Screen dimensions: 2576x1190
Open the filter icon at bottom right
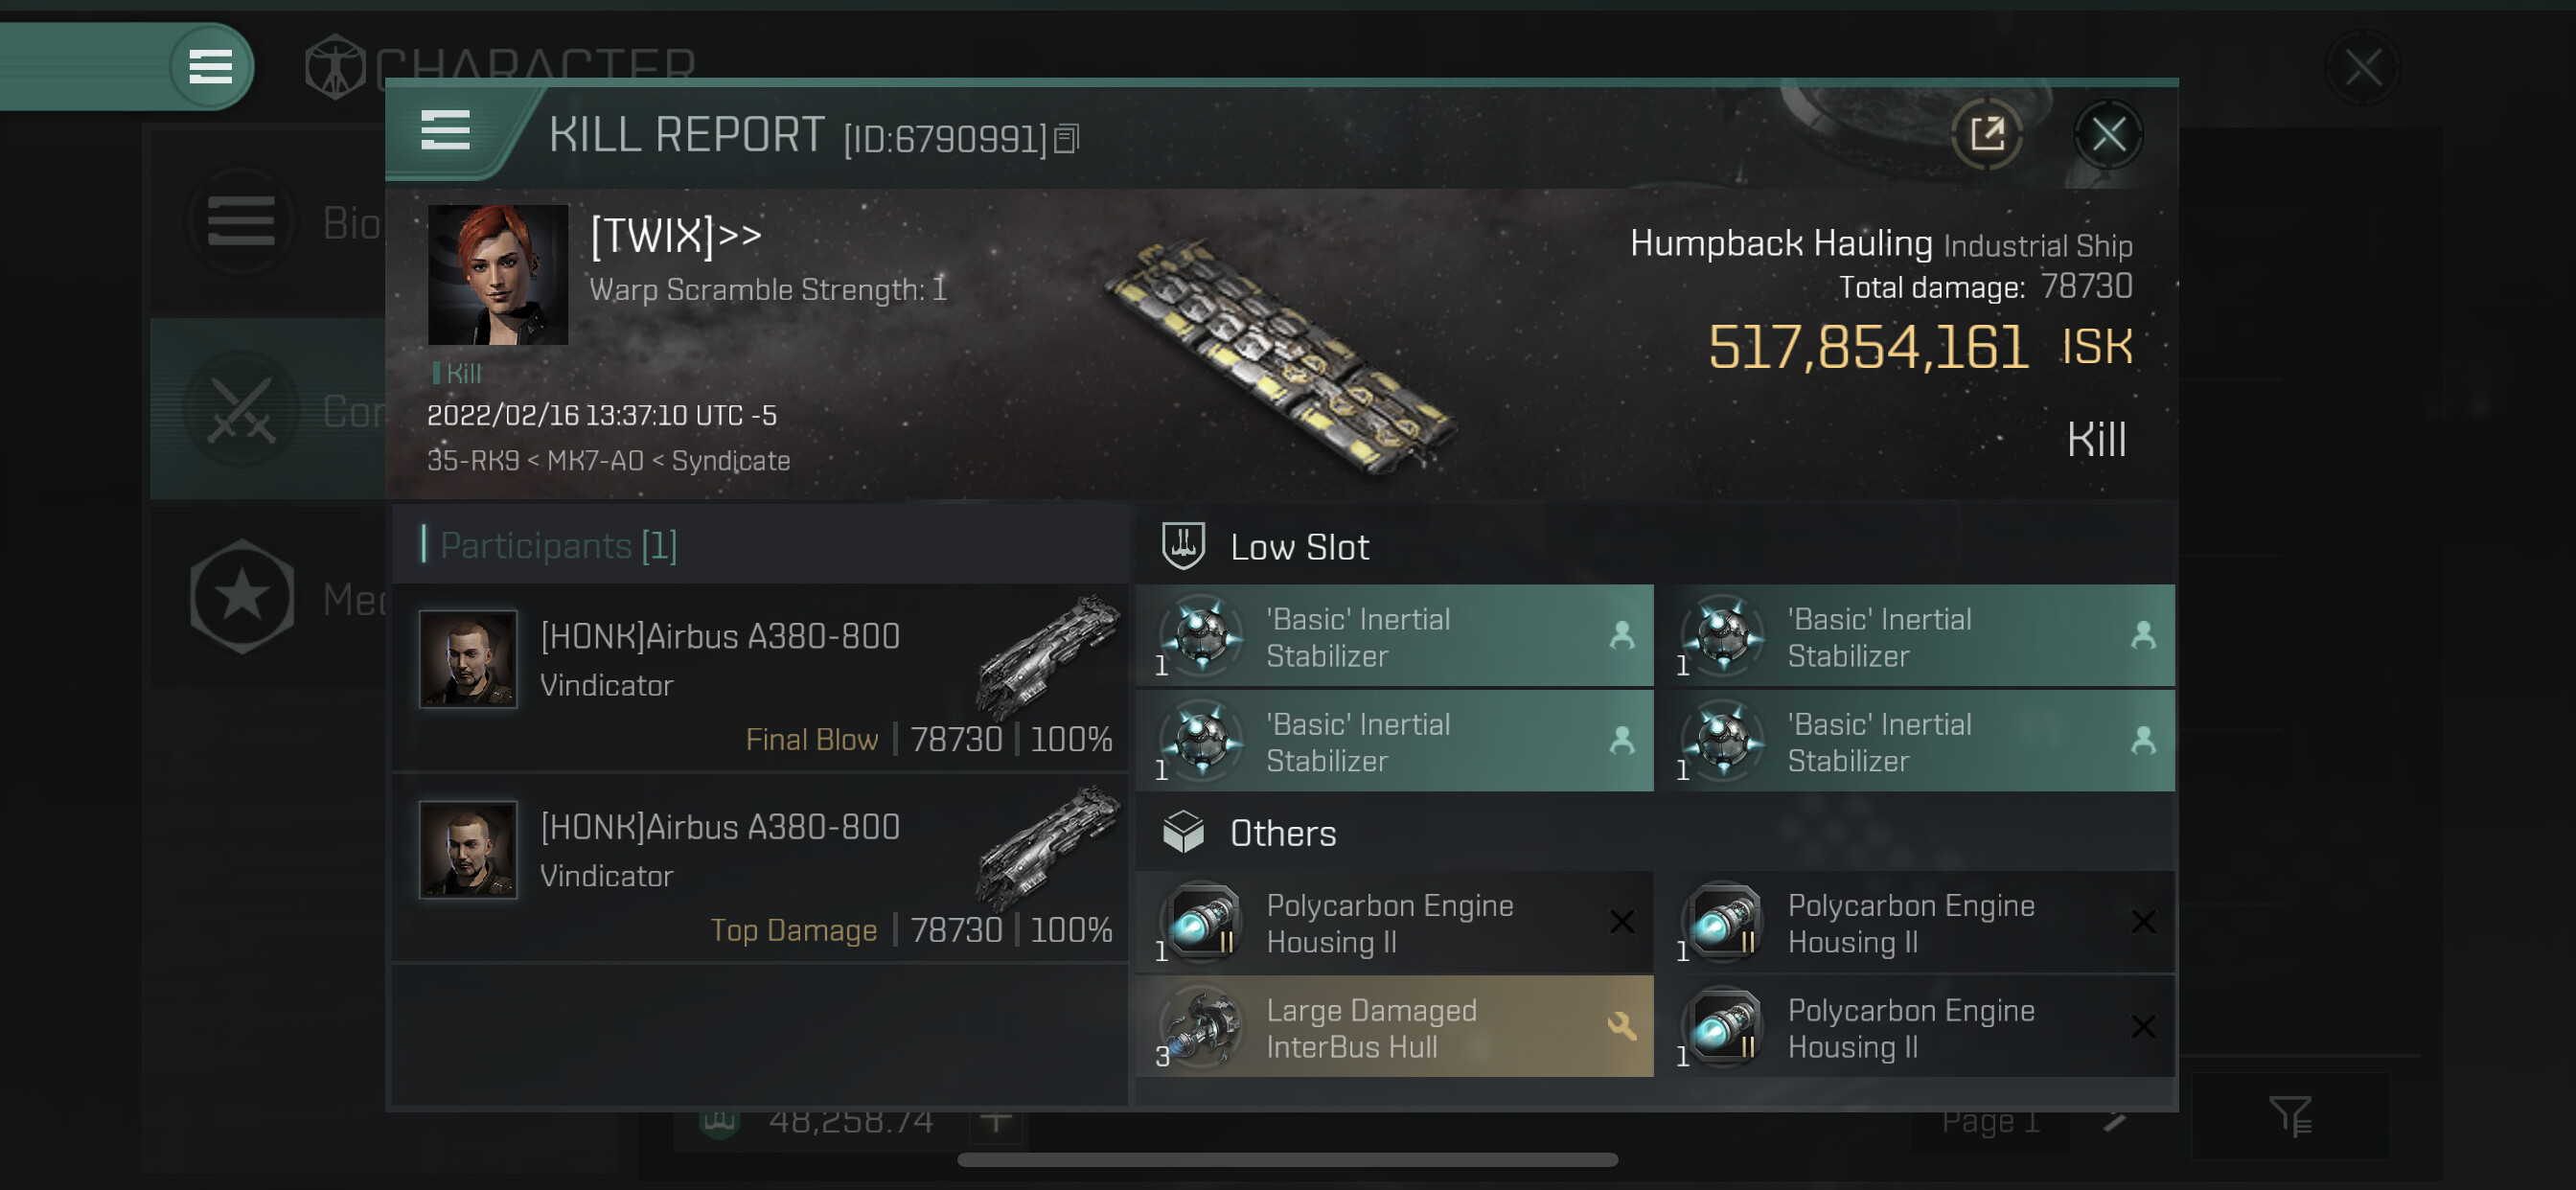tap(2289, 1116)
